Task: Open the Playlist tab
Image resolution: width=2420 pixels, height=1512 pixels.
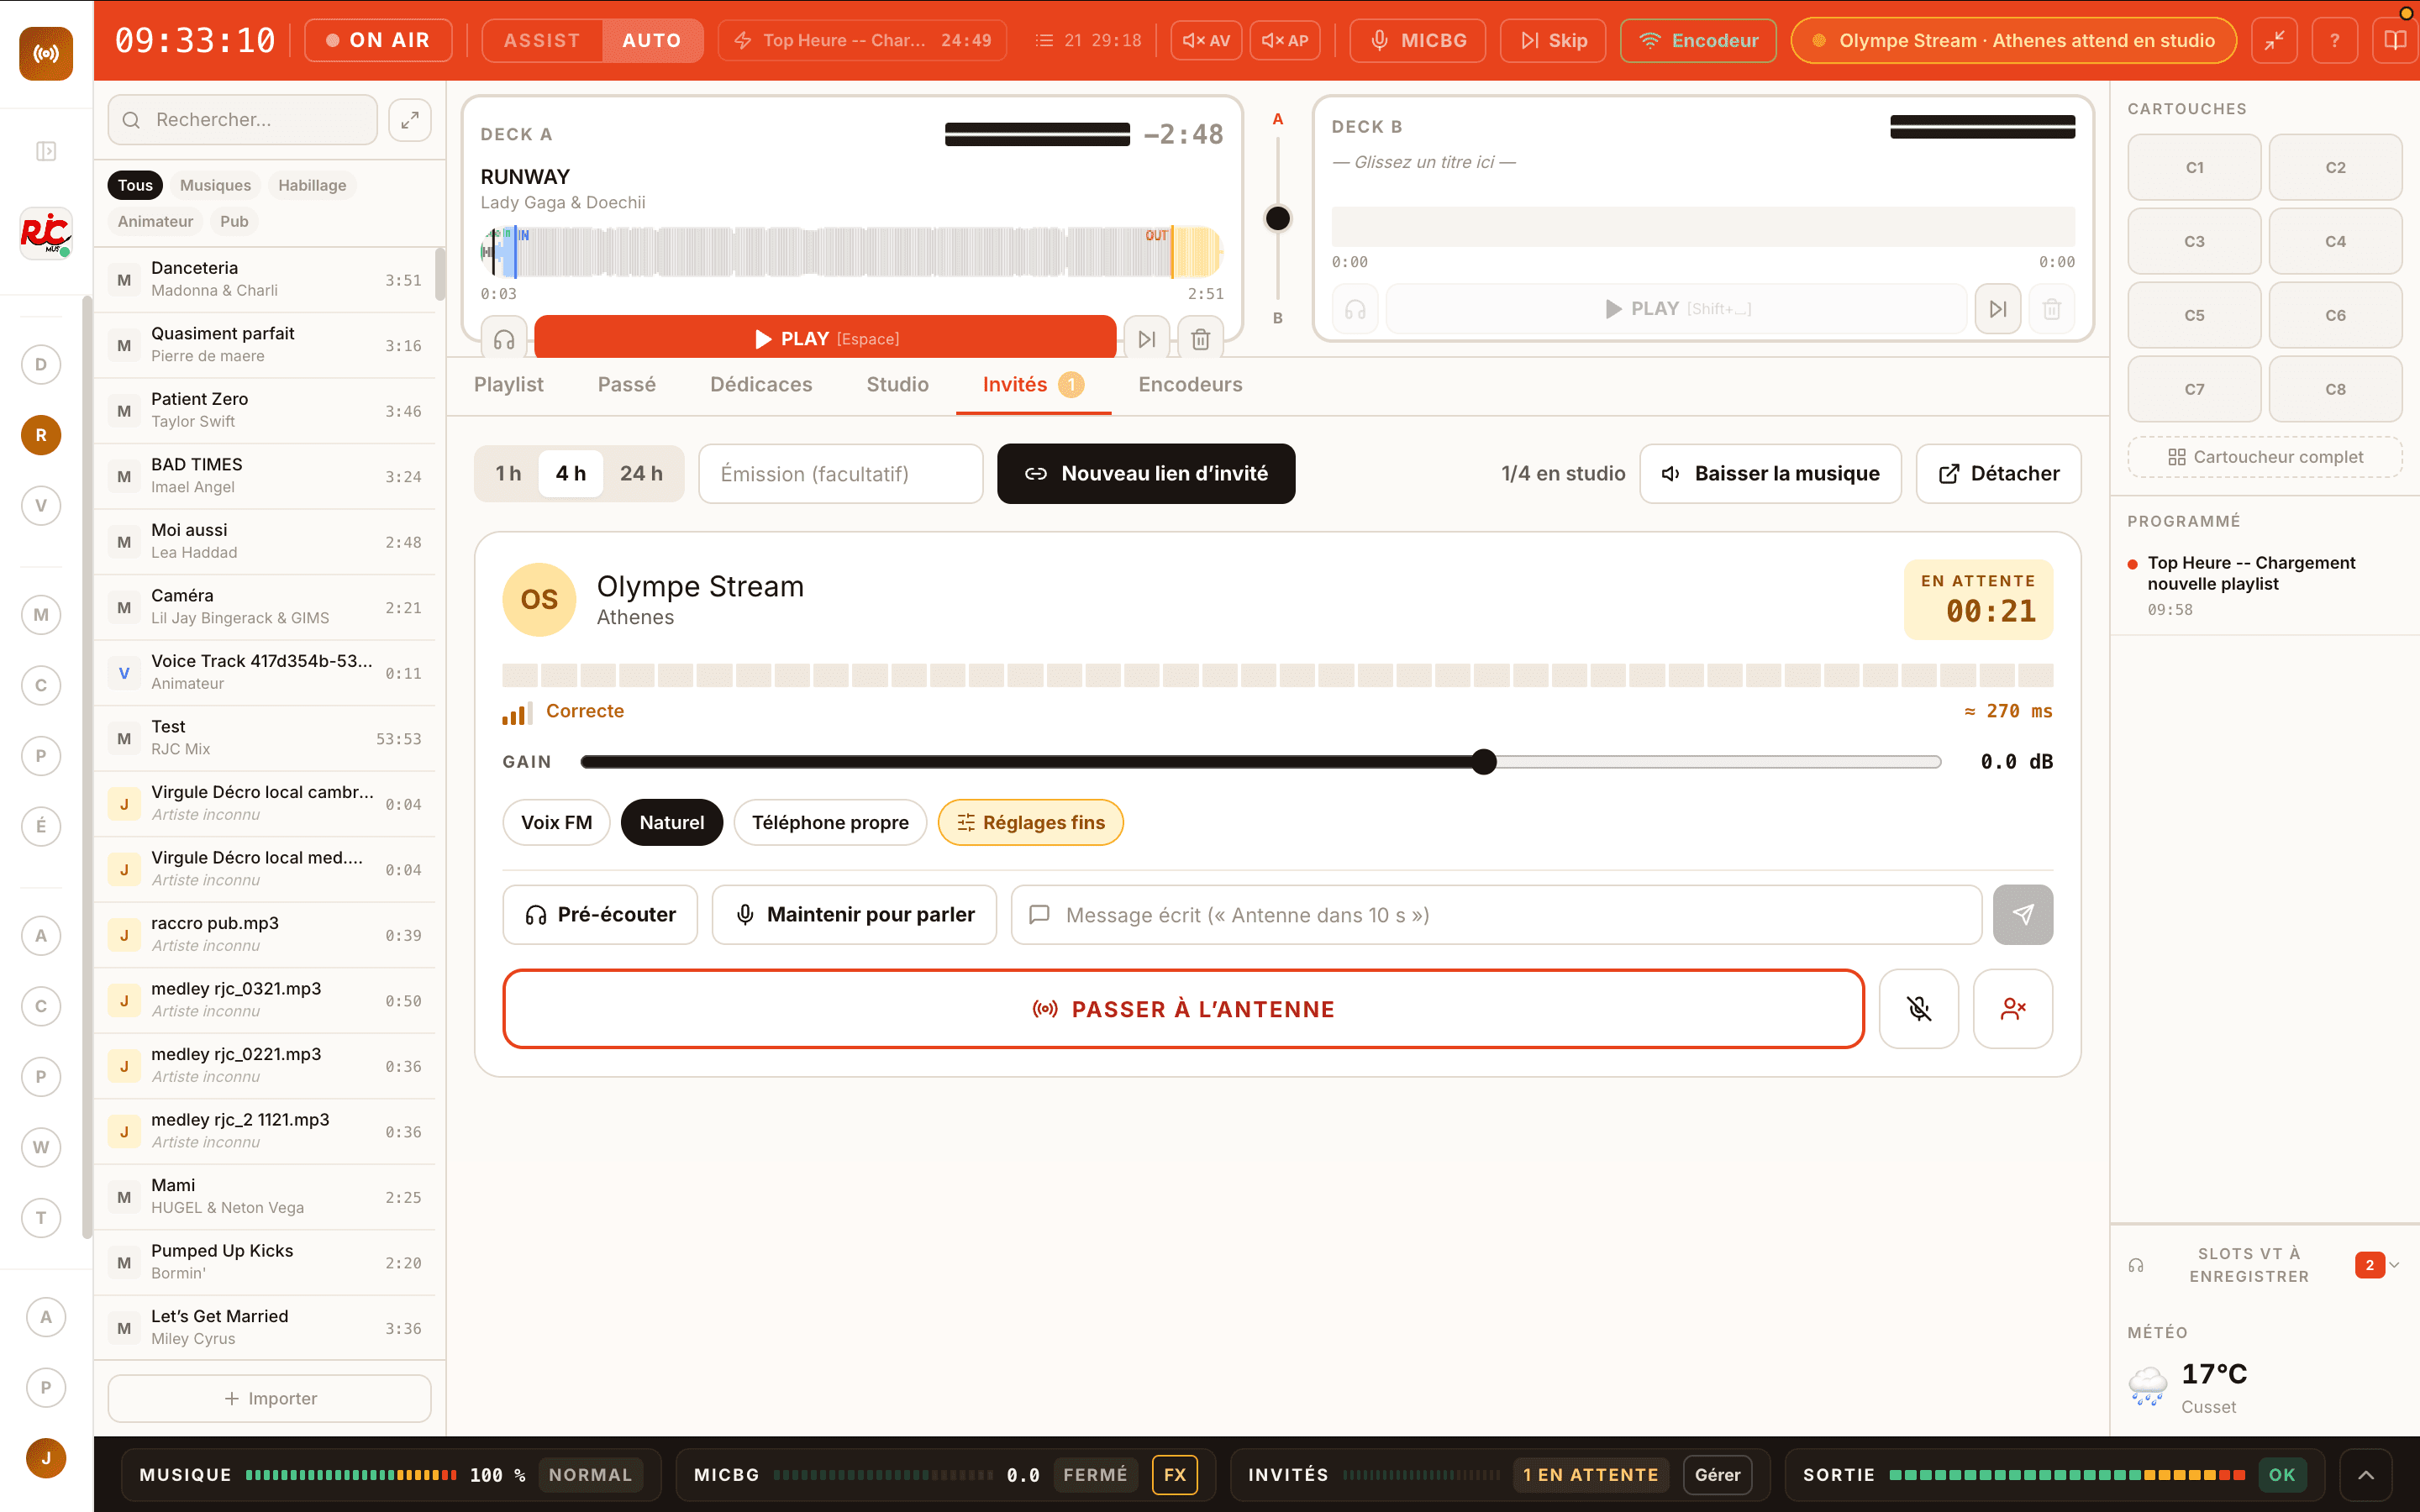Action: pyautogui.click(x=509, y=385)
